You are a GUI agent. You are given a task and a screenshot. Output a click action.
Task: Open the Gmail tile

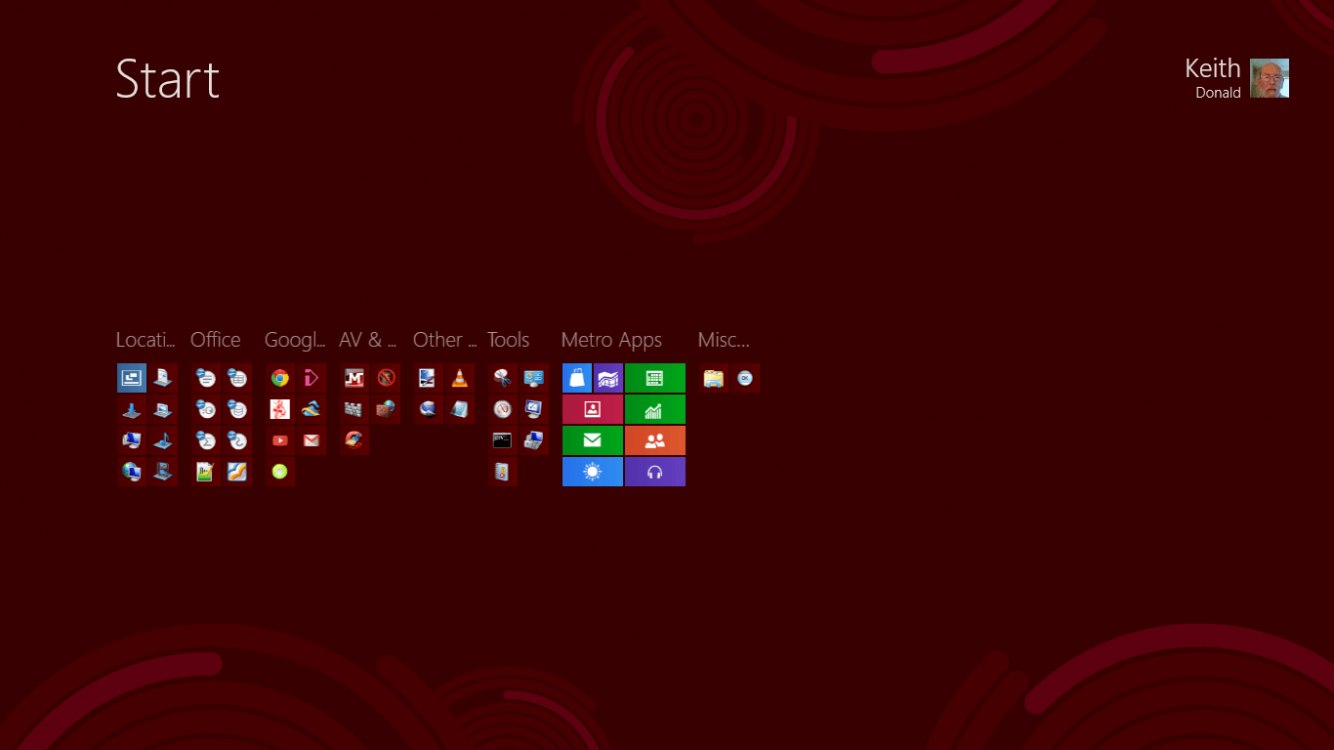[x=311, y=440]
